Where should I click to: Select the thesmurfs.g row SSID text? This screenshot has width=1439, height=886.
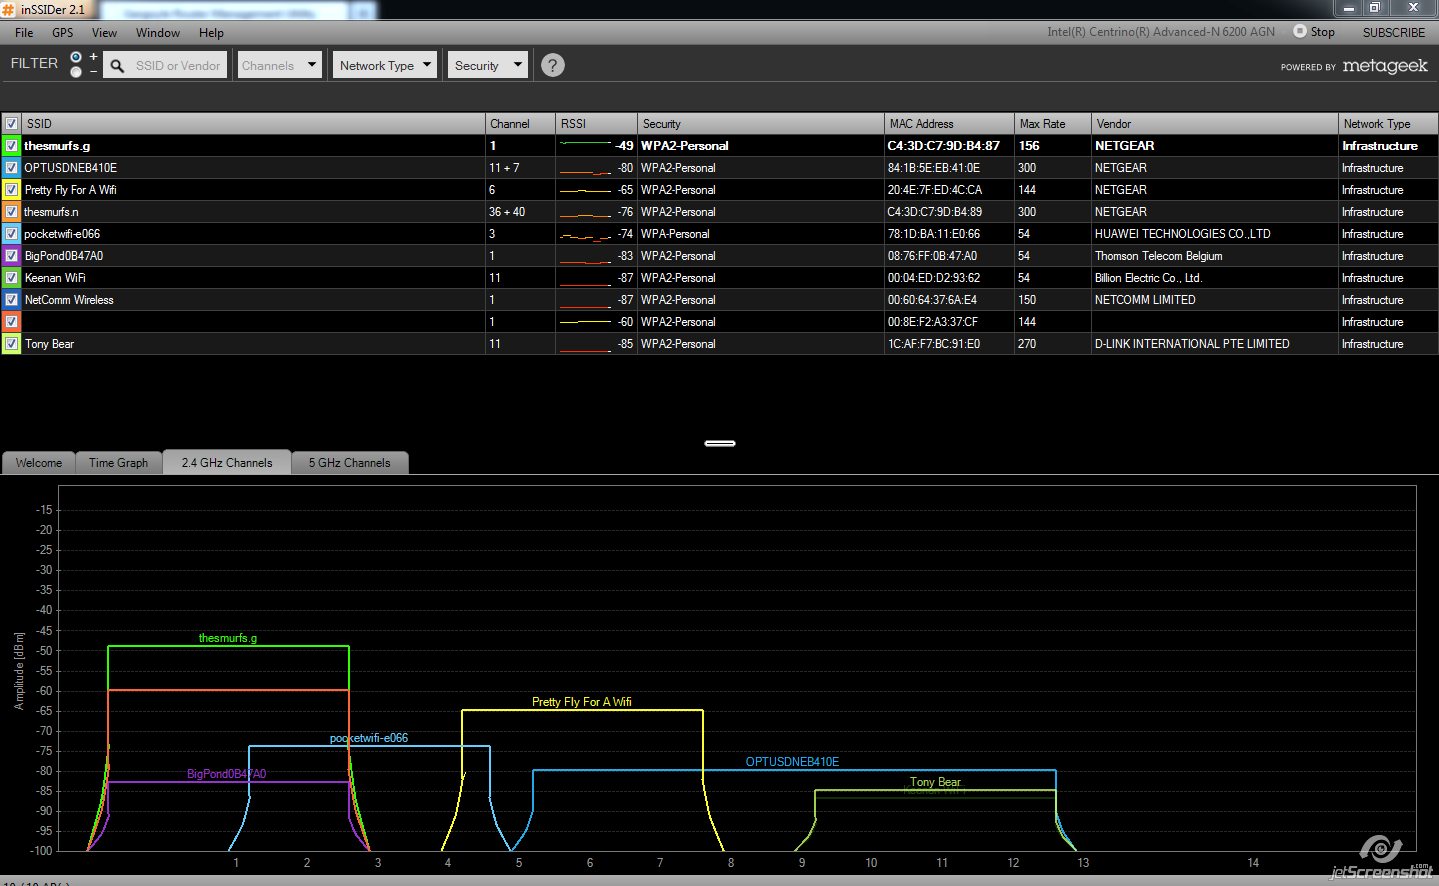(57, 146)
